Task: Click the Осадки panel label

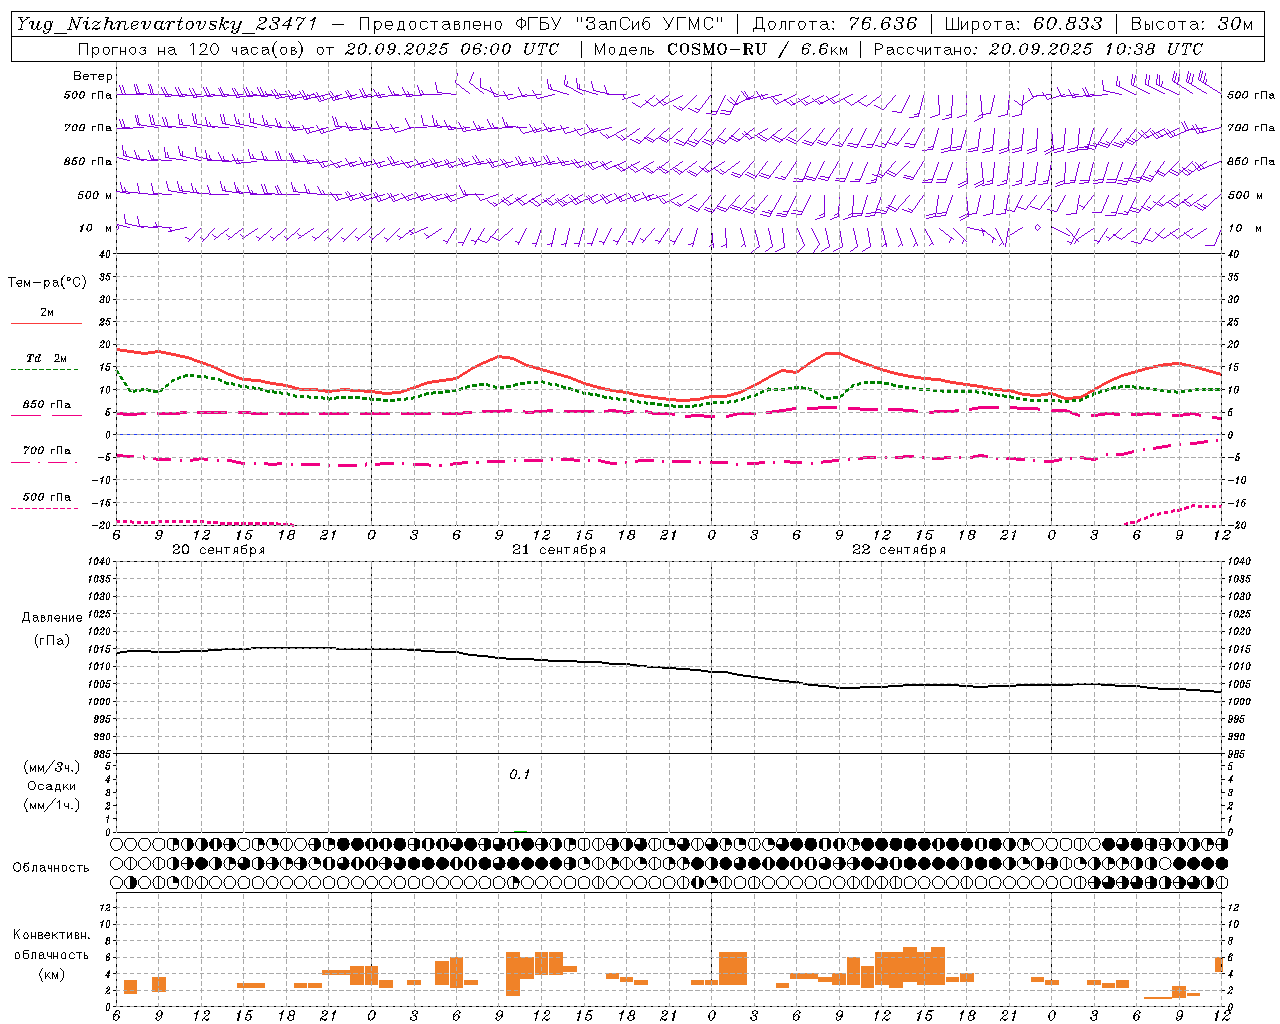Action: pyautogui.click(x=52, y=786)
